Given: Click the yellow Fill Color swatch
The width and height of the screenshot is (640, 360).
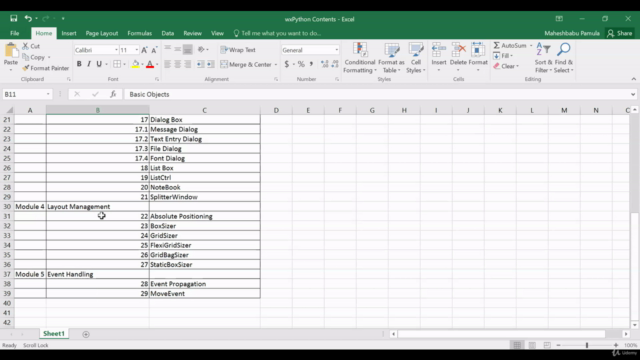Looking at the screenshot, I should tap(136, 64).
